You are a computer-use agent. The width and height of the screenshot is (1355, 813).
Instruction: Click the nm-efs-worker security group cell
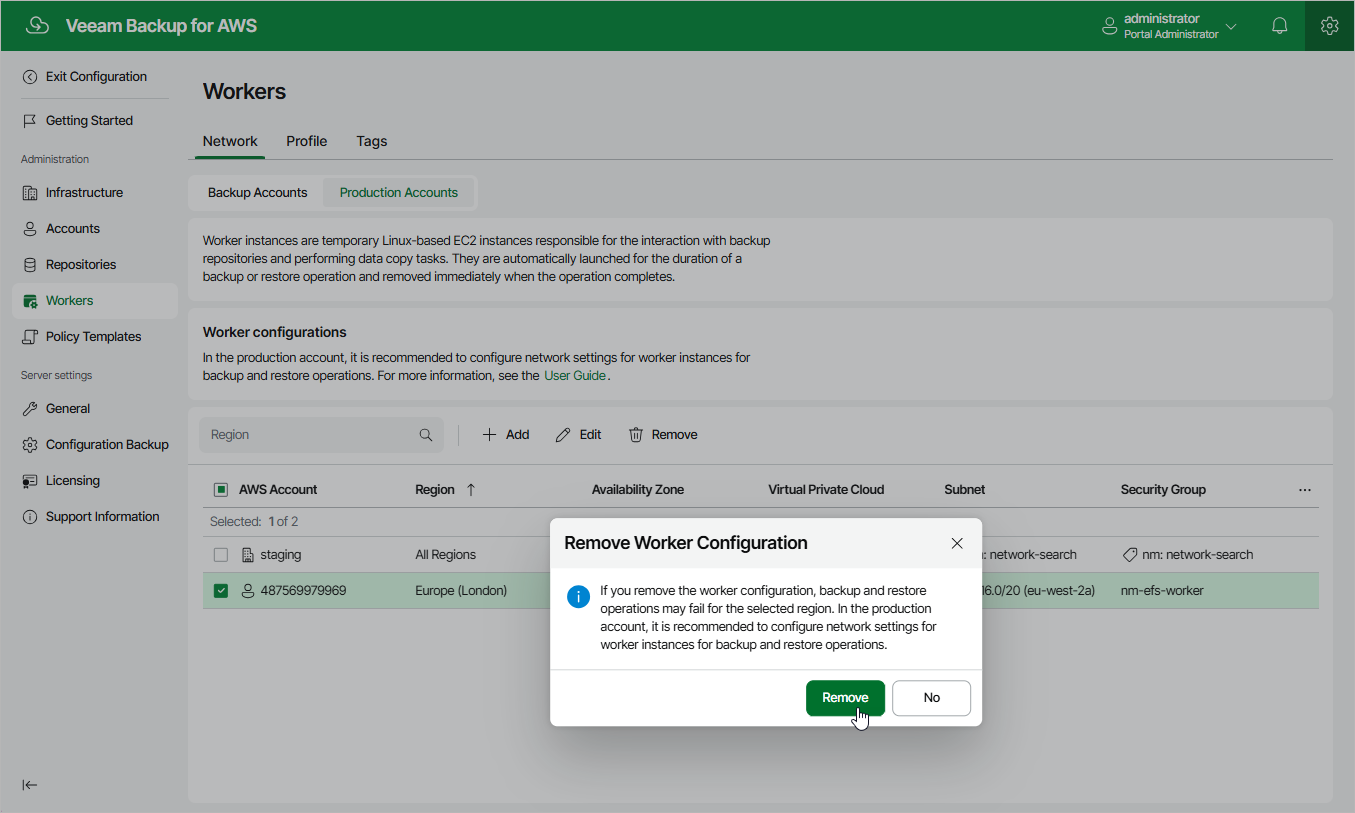point(1162,591)
